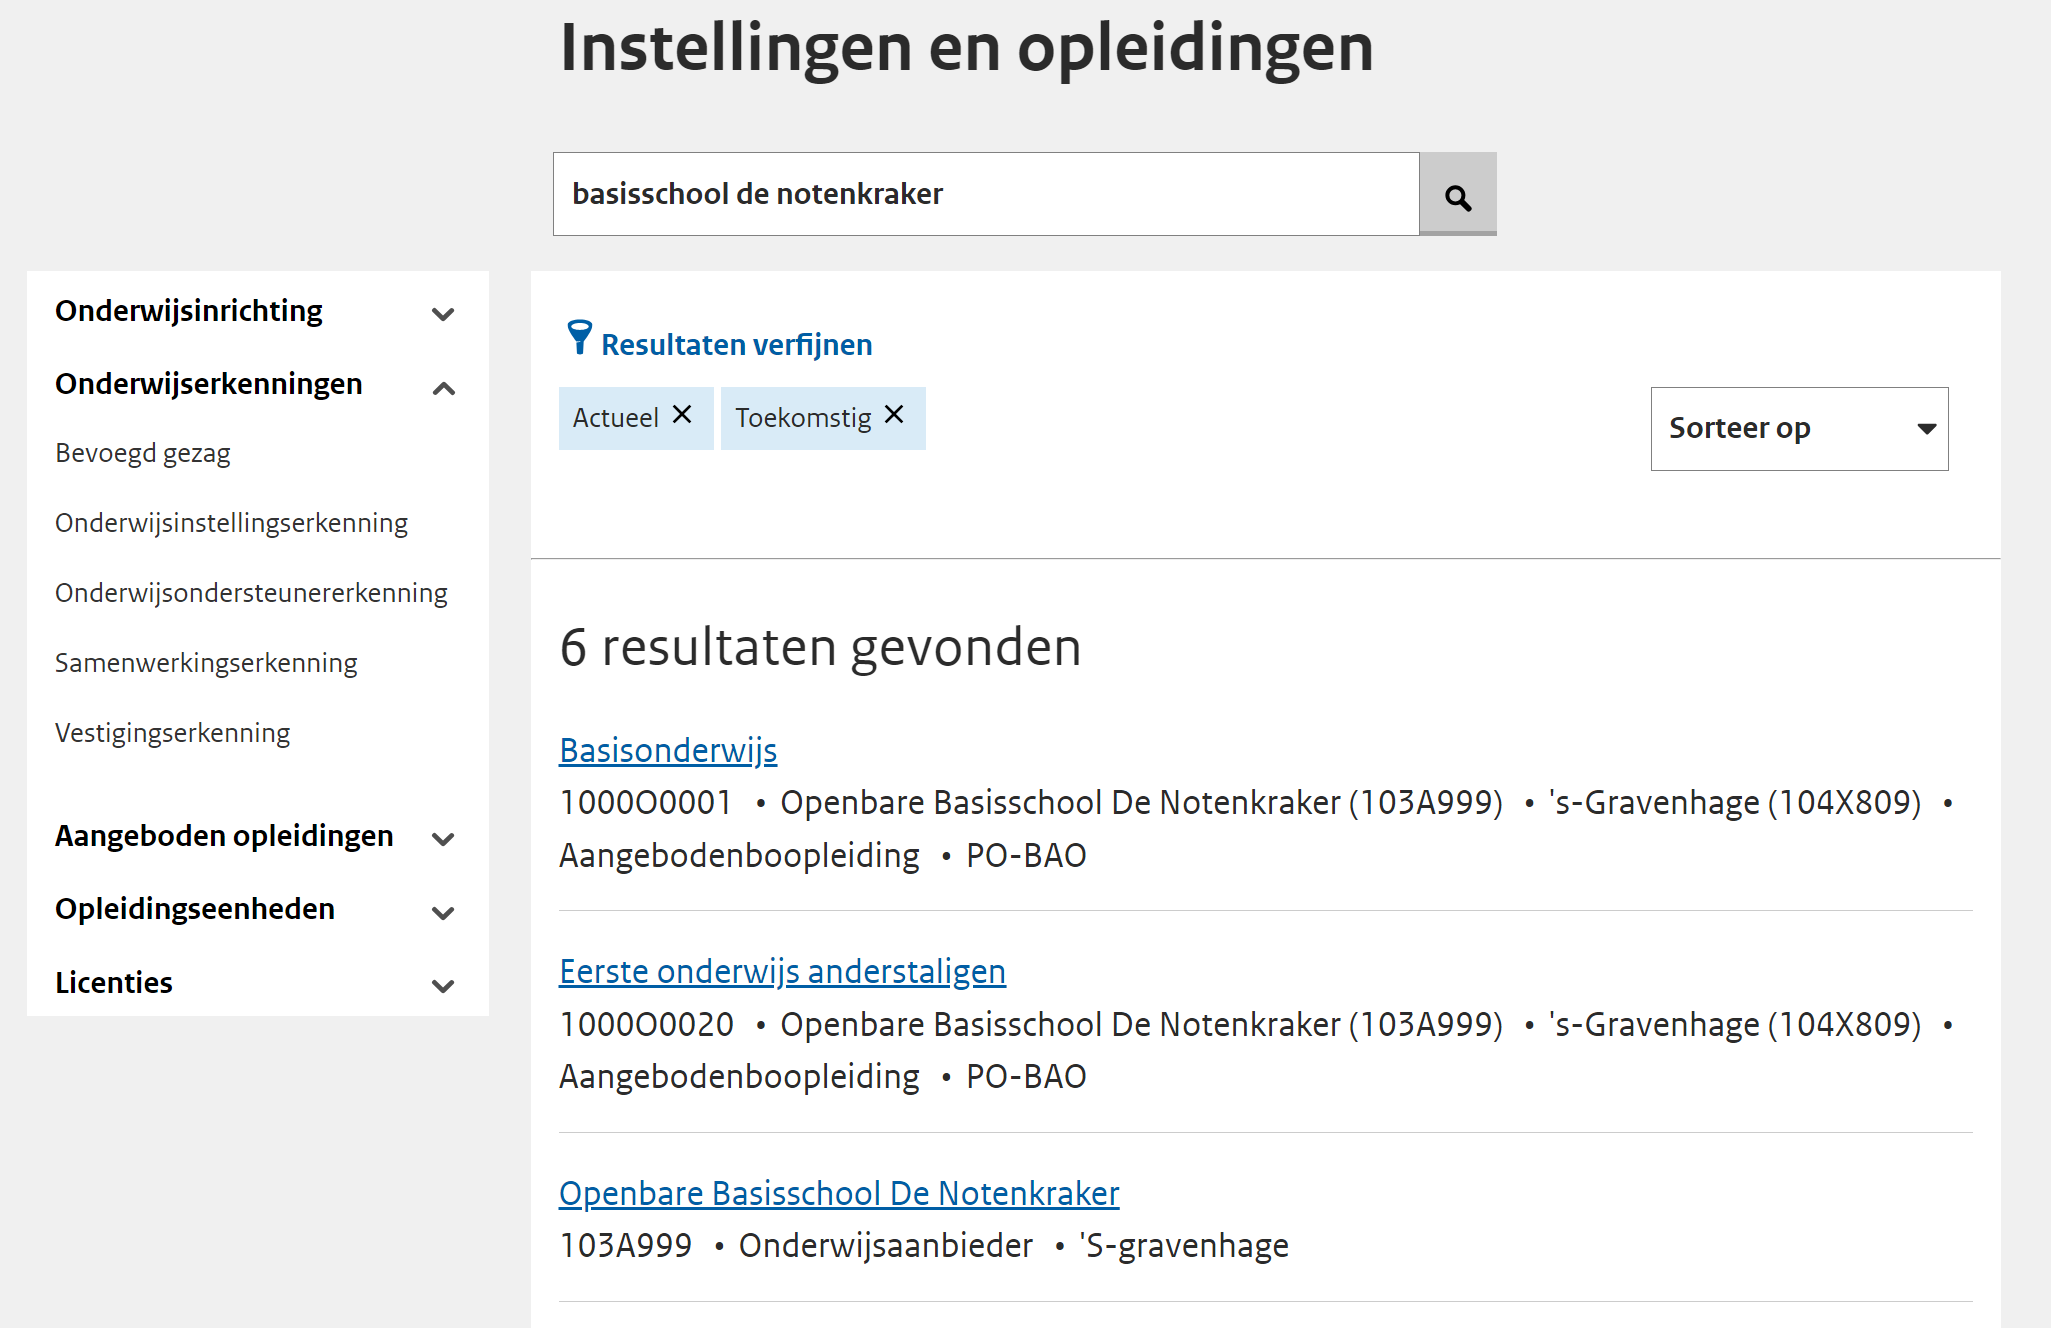Click the code 100O00020 text
The image size is (2051, 1328).
pos(647,1025)
